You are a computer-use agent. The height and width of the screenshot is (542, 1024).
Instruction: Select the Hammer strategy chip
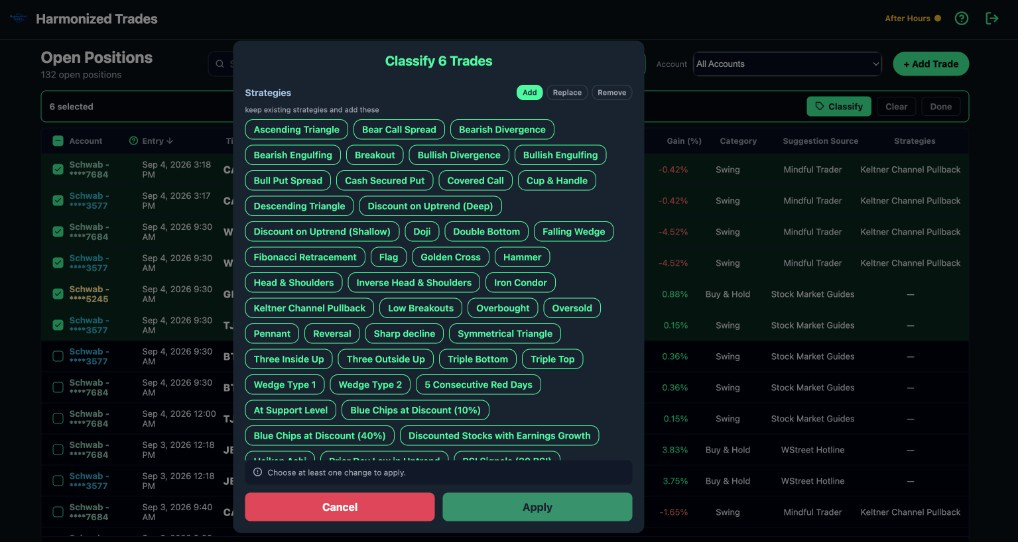[x=522, y=257]
